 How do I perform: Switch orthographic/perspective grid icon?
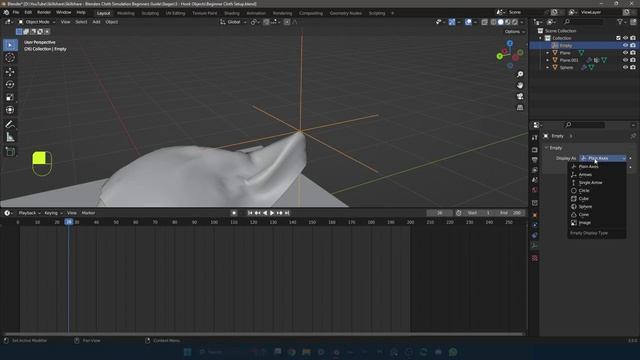click(x=520, y=107)
